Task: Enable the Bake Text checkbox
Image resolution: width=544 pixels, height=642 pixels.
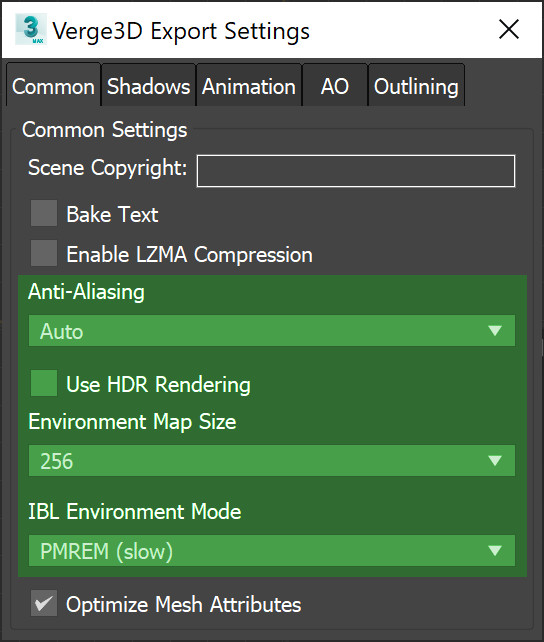Action: click(44, 213)
